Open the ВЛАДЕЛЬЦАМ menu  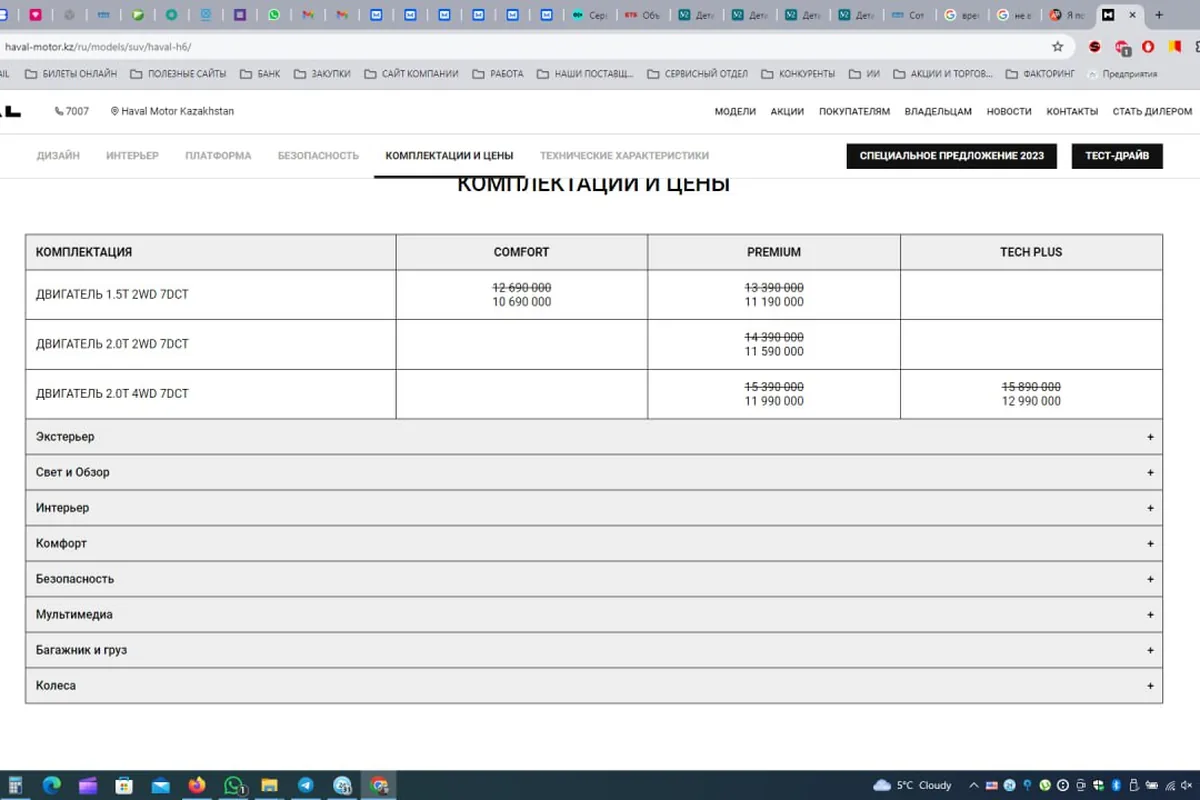[x=938, y=111]
